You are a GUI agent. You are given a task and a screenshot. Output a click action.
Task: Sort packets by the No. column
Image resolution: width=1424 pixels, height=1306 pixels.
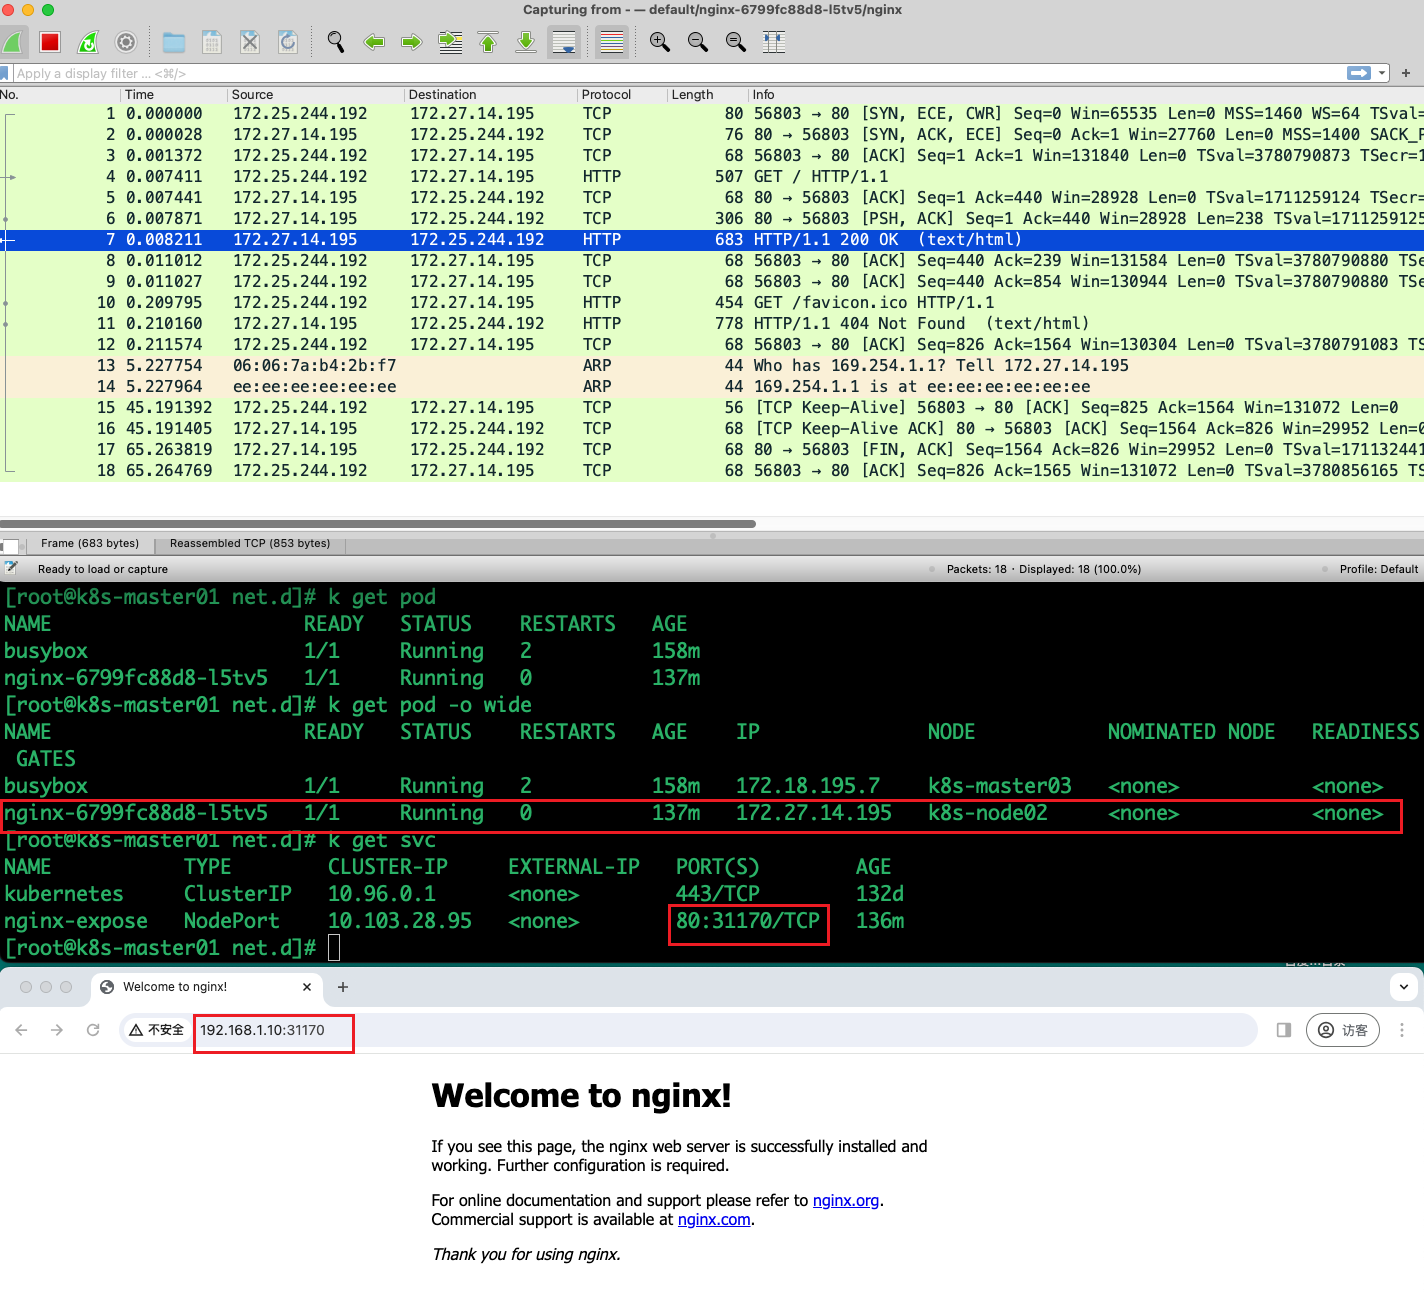60,95
